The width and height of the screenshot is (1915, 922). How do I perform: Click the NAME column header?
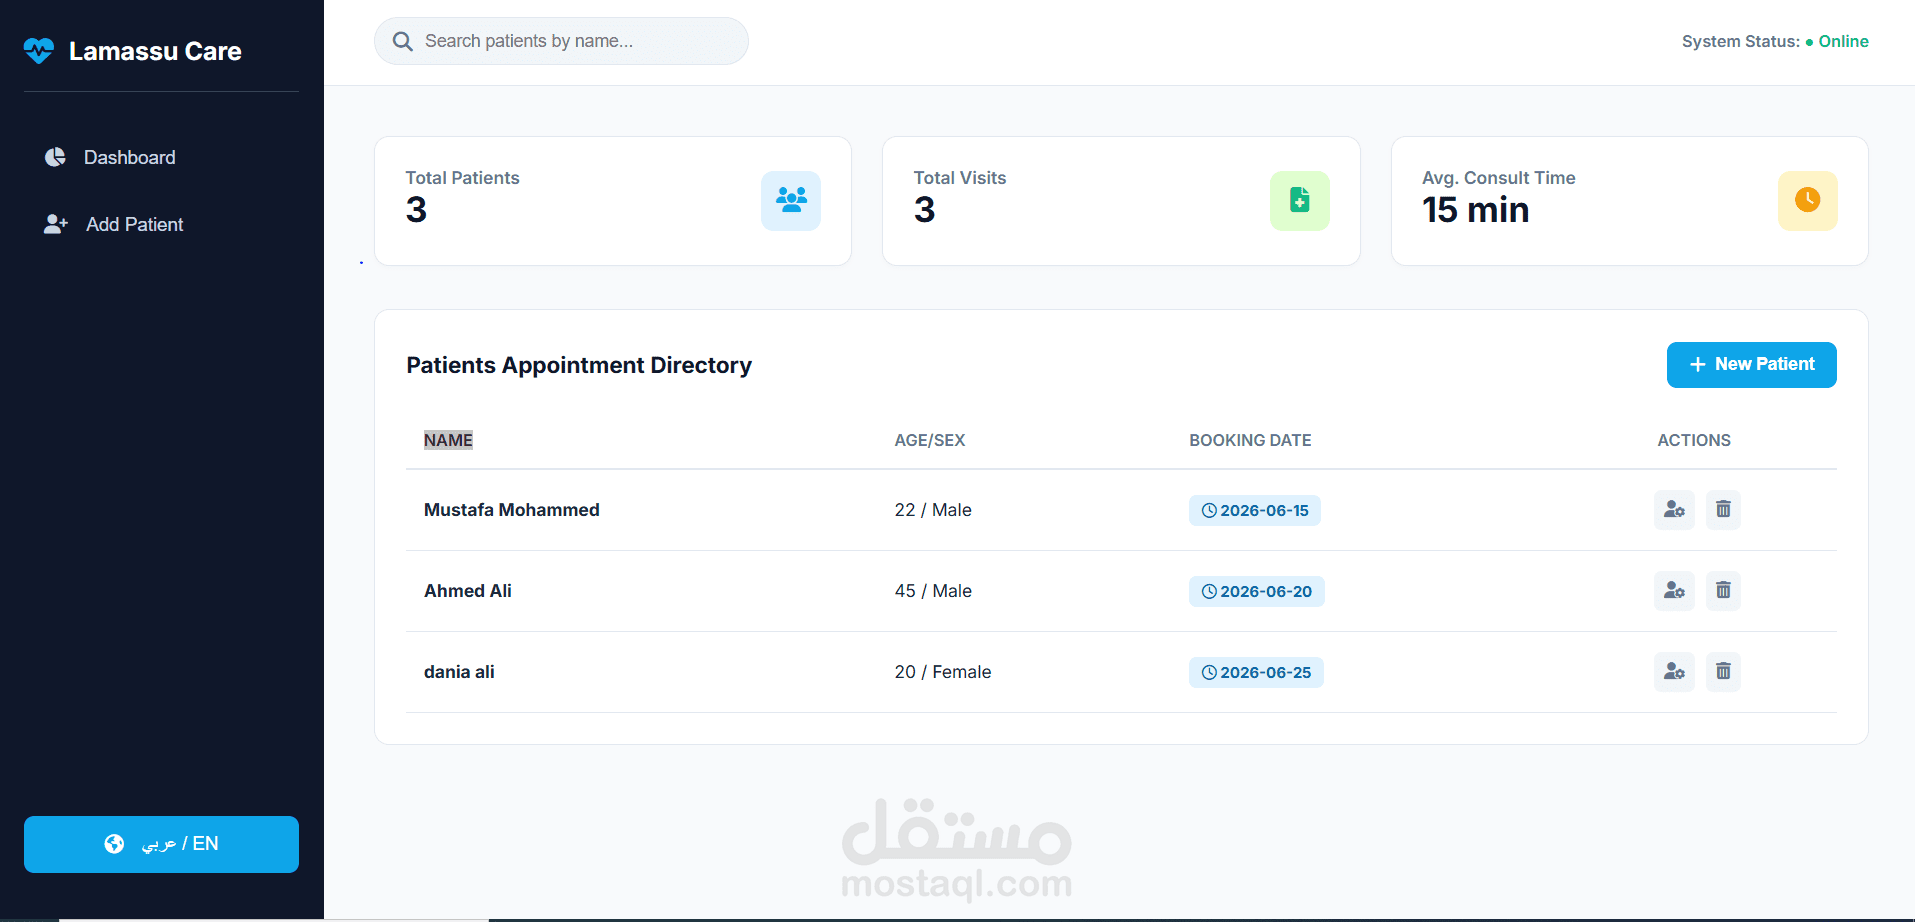tap(448, 440)
